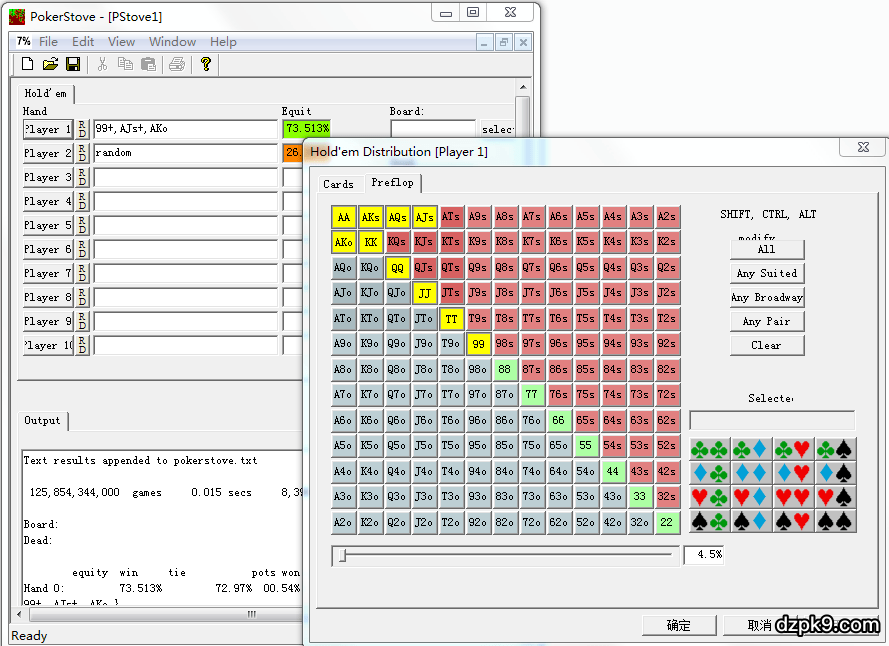The image size is (889, 646).
Task: Choose the spade-spade suit combination
Action: [836, 521]
